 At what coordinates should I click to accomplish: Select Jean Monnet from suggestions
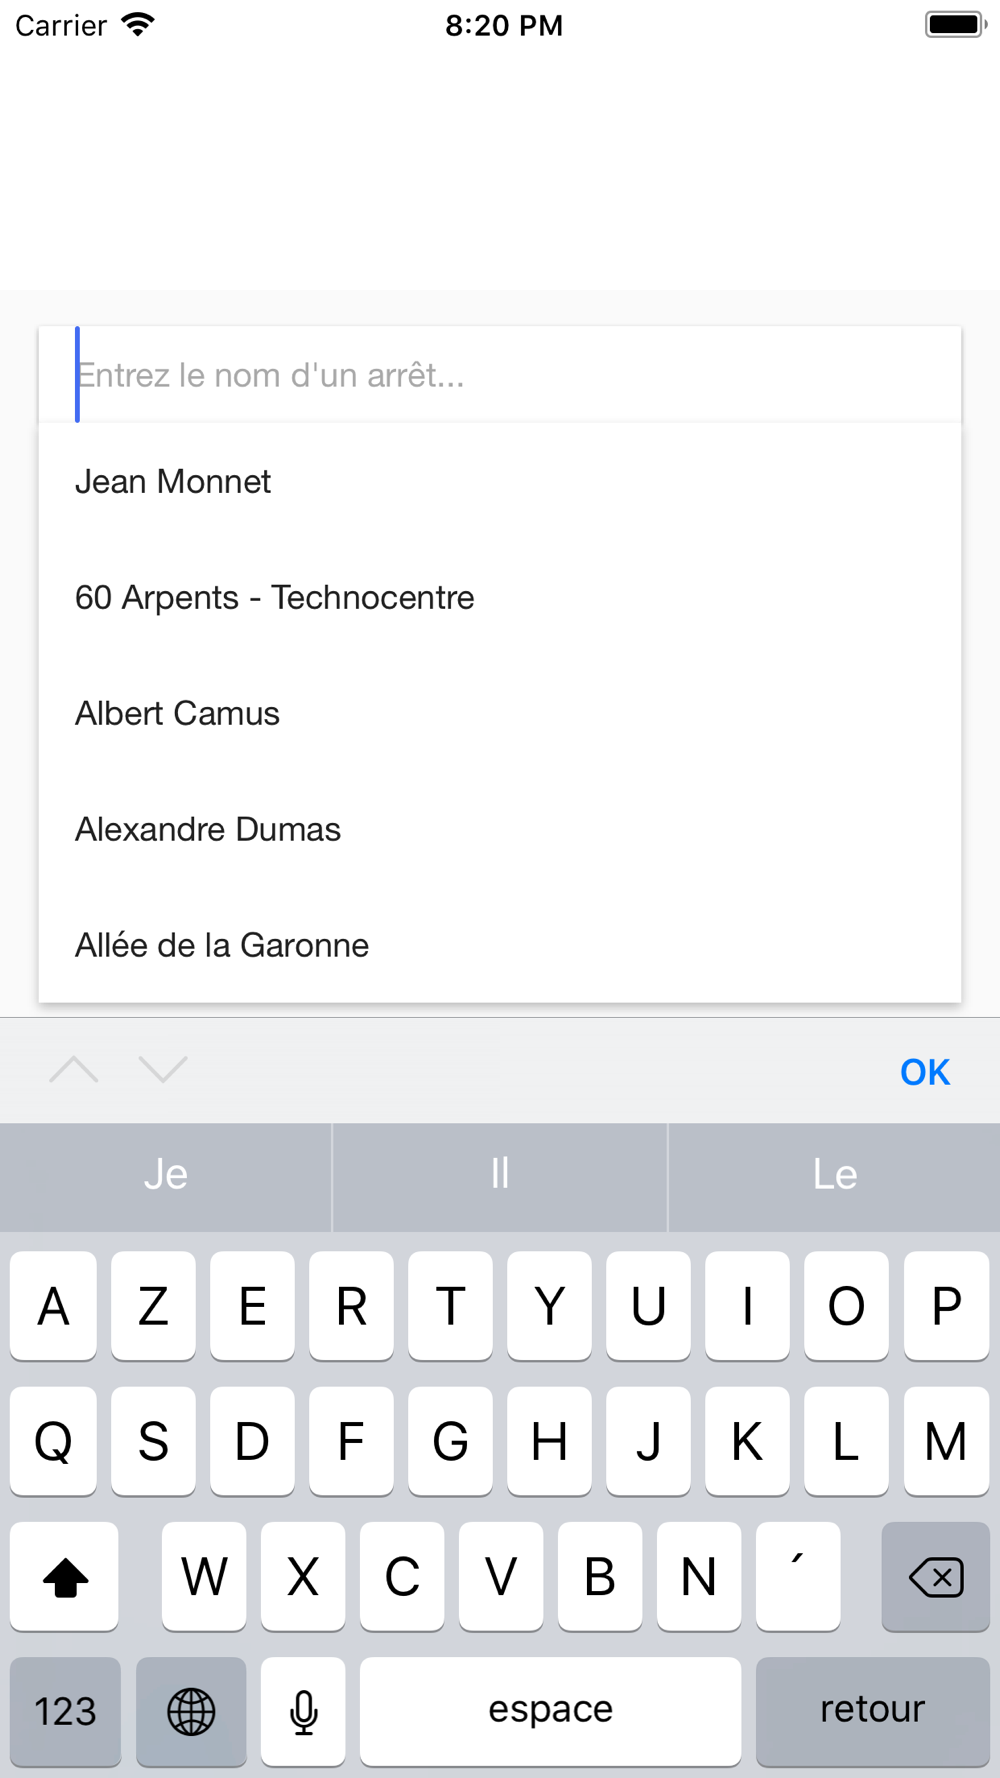pos(173,482)
